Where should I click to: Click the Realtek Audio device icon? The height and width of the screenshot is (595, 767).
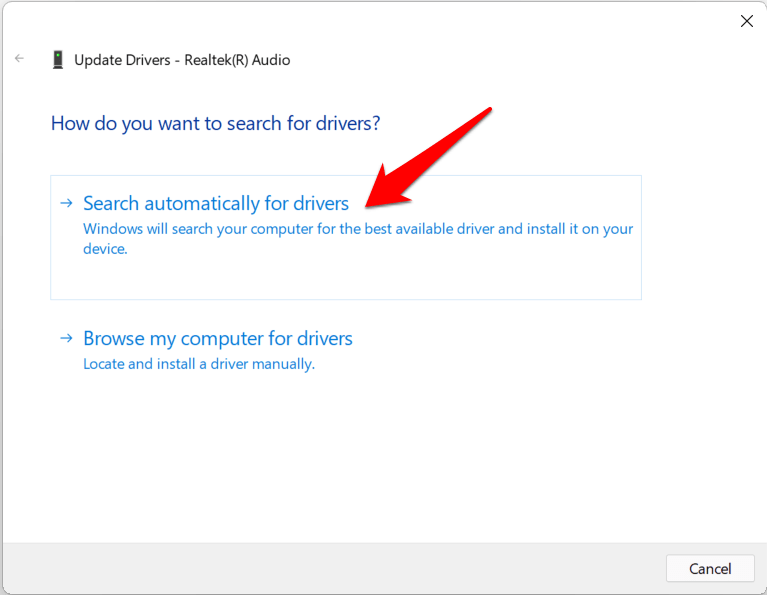coord(58,60)
